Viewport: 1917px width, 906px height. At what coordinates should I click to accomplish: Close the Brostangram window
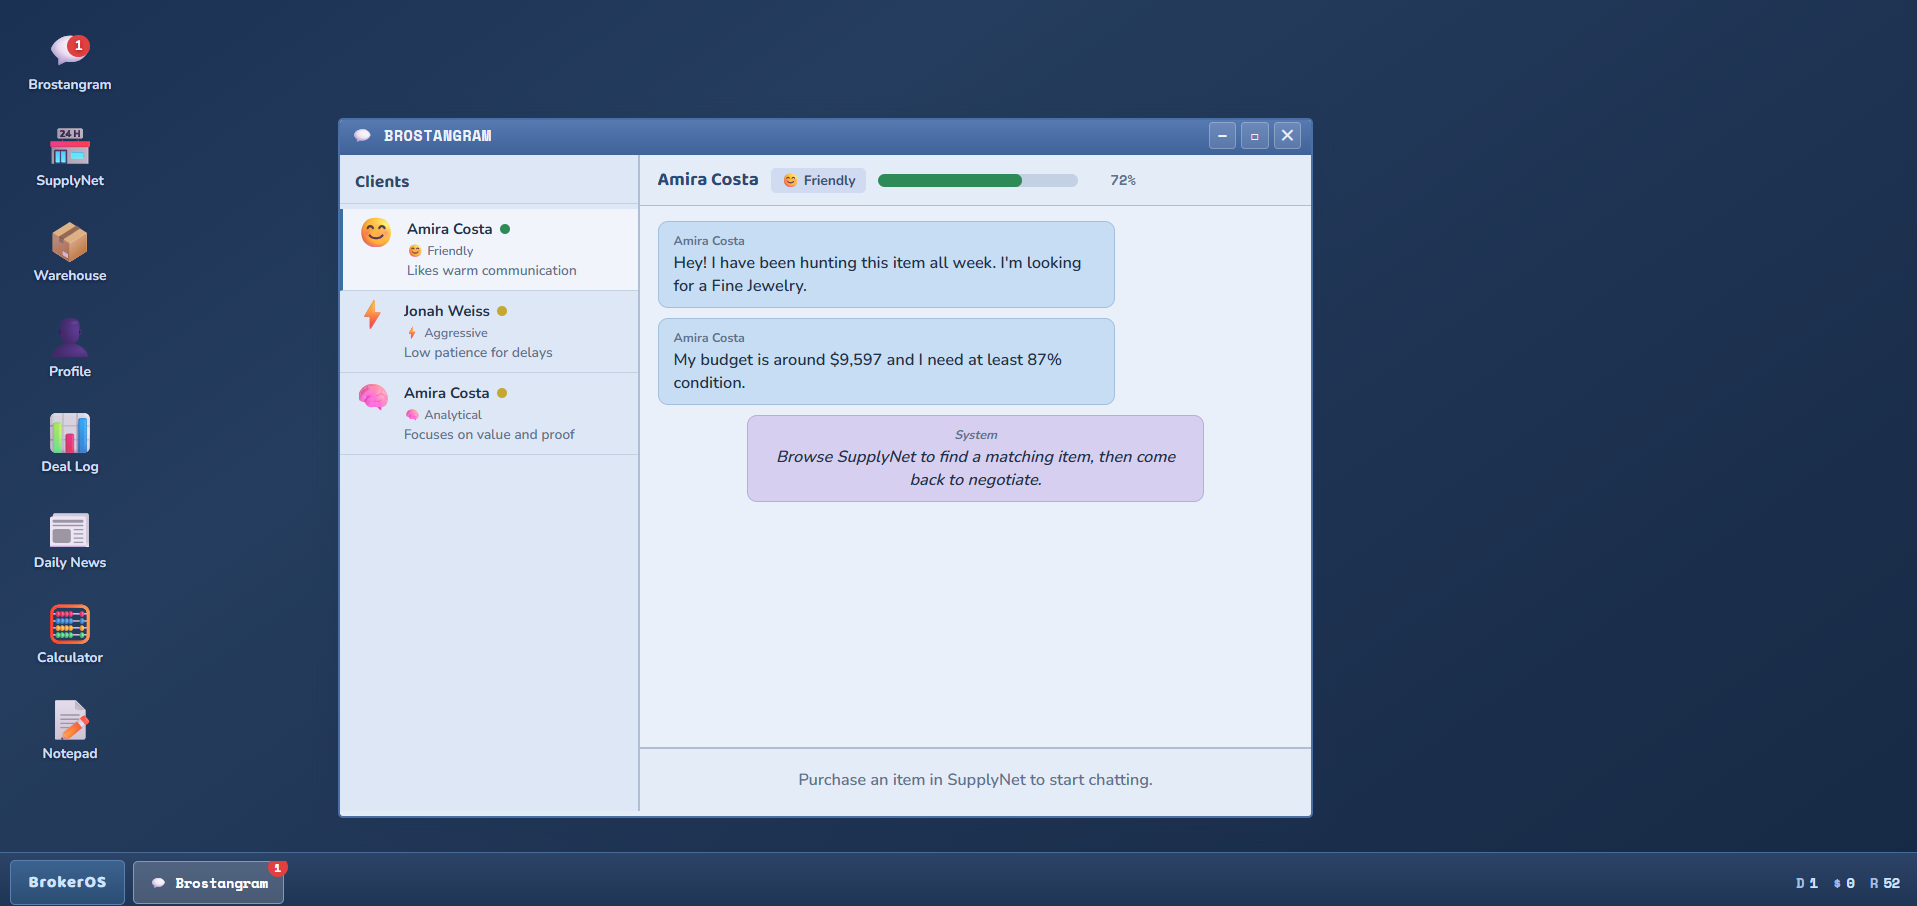coord(1287,136)
